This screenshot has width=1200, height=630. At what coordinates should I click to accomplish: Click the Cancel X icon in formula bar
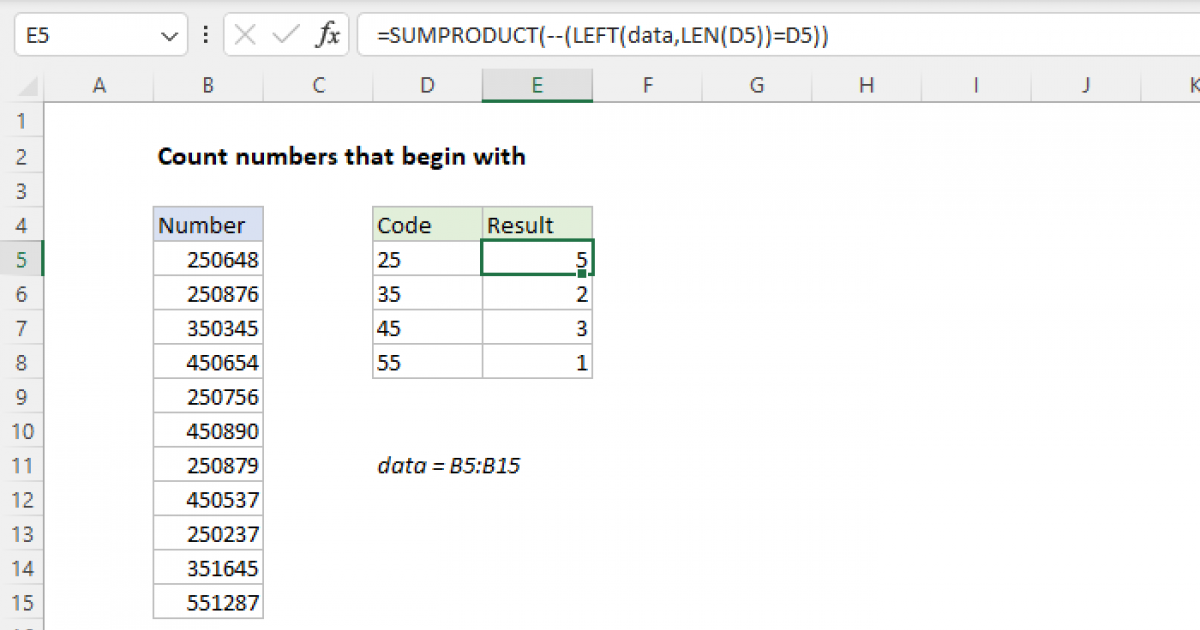point(246,36)
